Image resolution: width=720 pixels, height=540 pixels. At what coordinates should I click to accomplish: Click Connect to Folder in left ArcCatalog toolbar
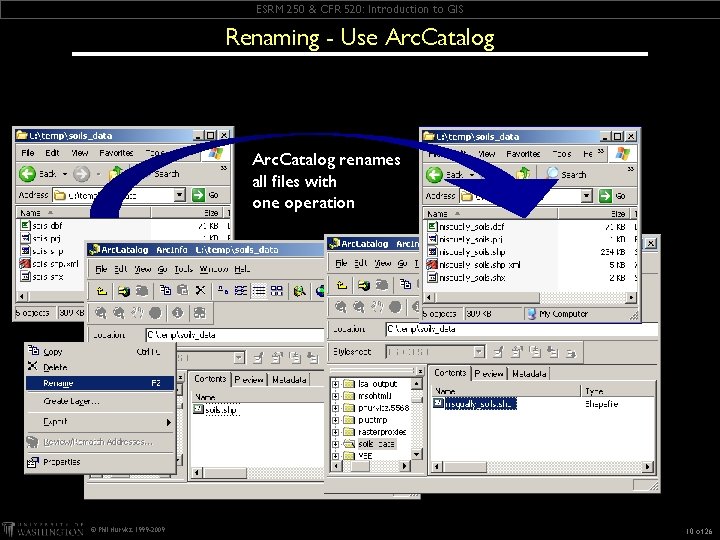[x=124, y=290]
